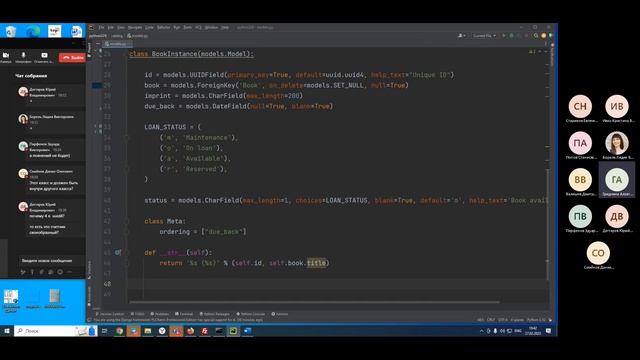Open the inspections warning widget in editor
This screenshot has width=640, height=360.
pyautogui.click(x=532, y=52)
